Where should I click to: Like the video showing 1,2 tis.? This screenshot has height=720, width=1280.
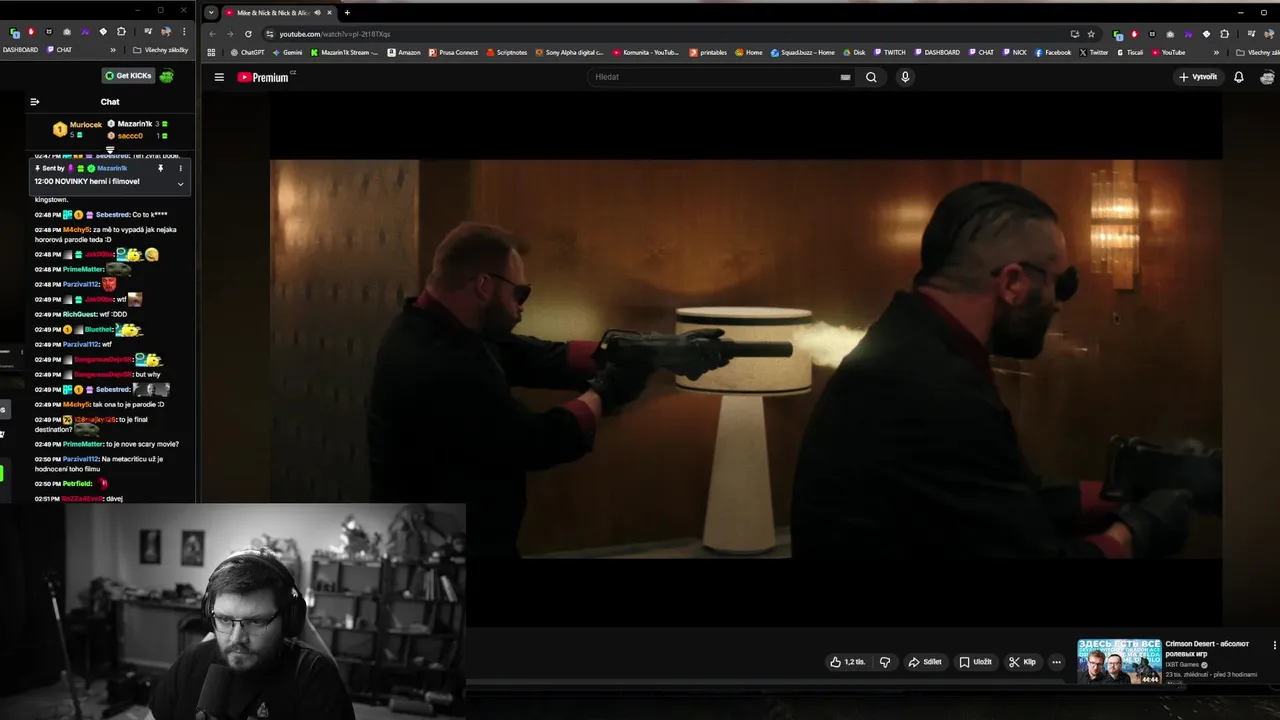(x=847, y=662)
